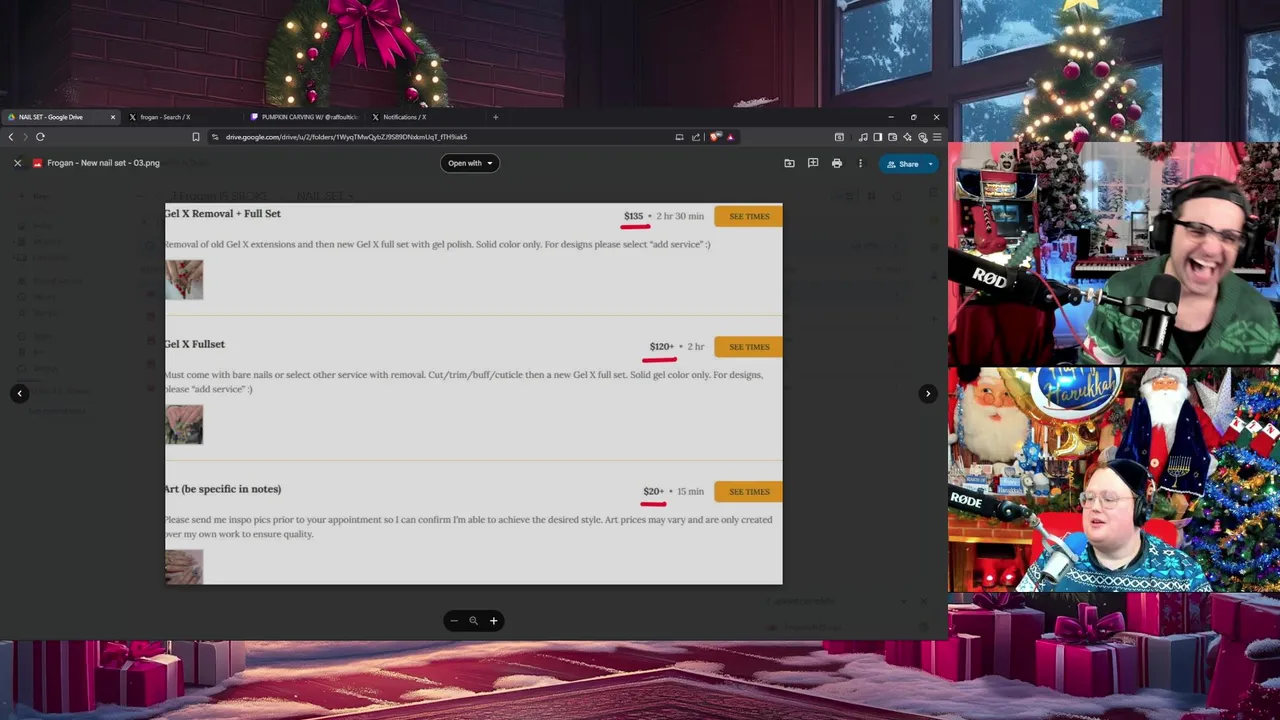1280x720 pixels.
Task: Toggle the browser sidebar panel
Action: click(x=878, y=137)
